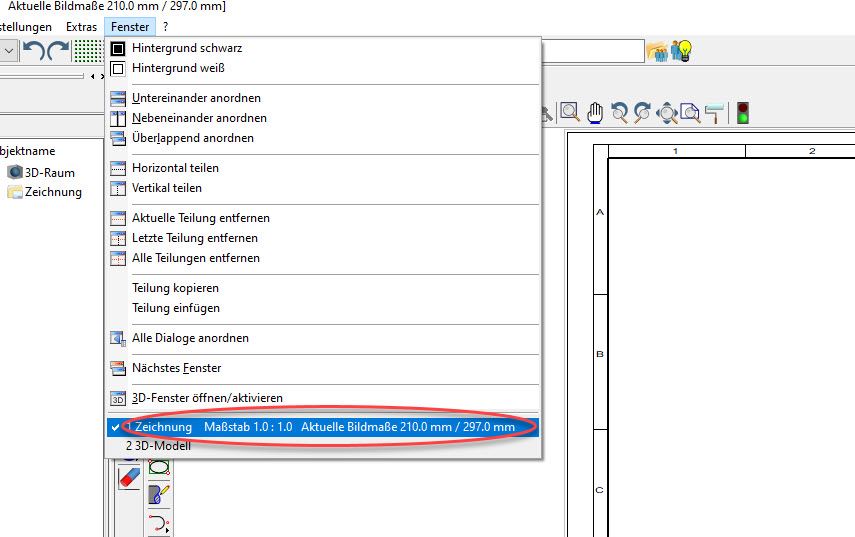Viewport: 855px width, 537px height.
Task: Click row label A on drawing sheet
Action: coord(600,213)
